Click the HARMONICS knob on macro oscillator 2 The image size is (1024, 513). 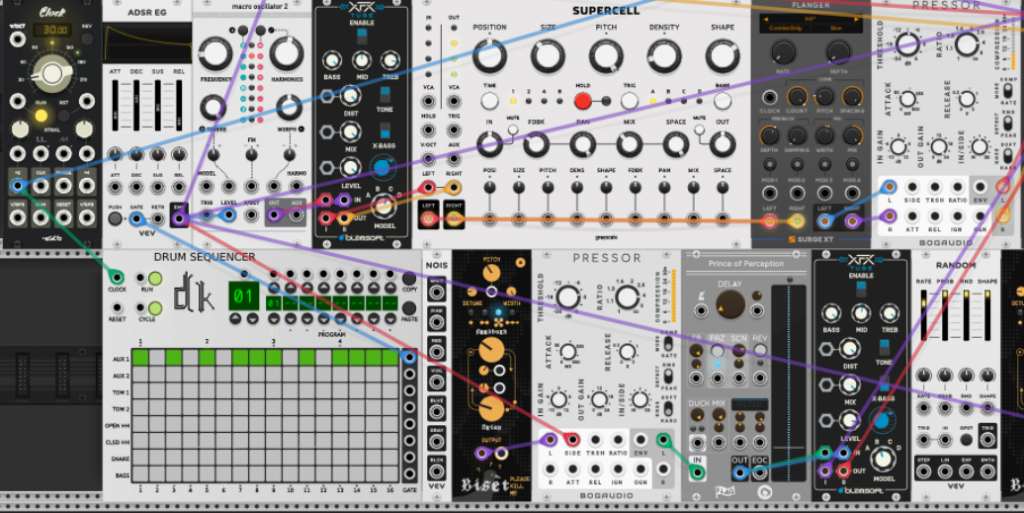[x=287, y=54]
